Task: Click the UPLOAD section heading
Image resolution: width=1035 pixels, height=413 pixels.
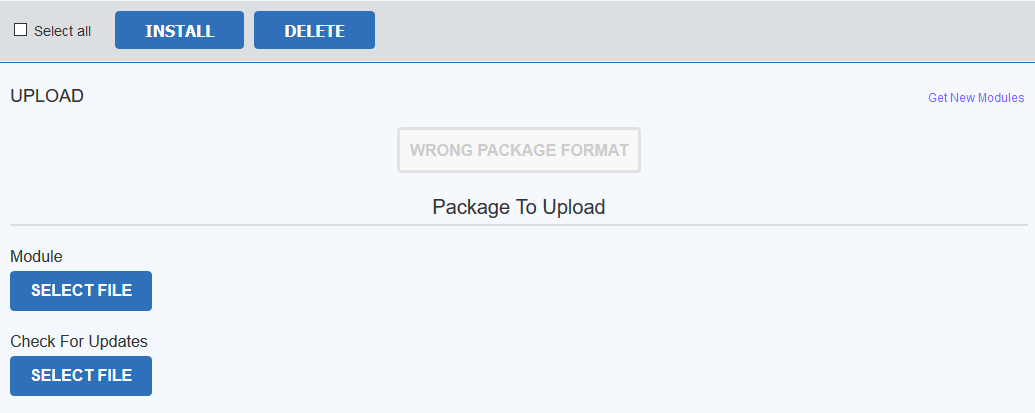Action: (x=47, y=96)
